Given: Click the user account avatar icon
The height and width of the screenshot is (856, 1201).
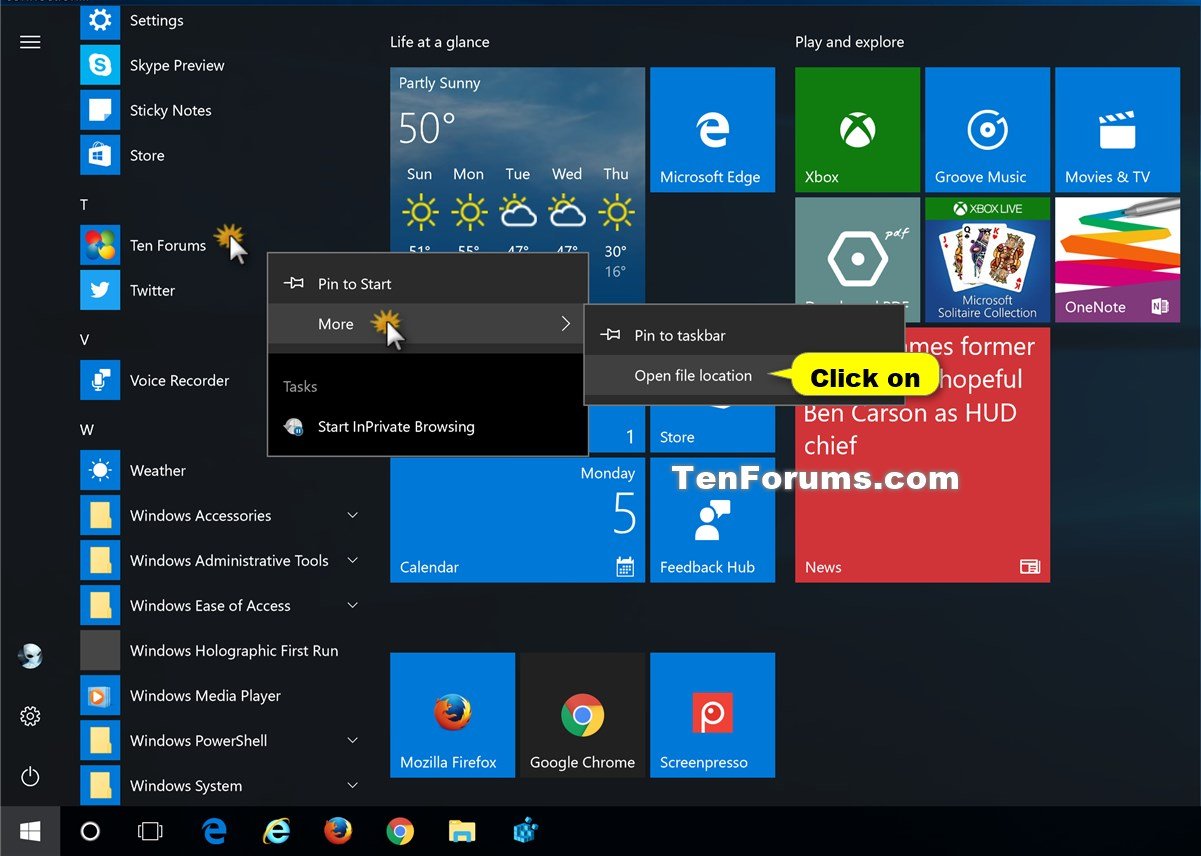Looking at the screenshot, I should [30, 656].
